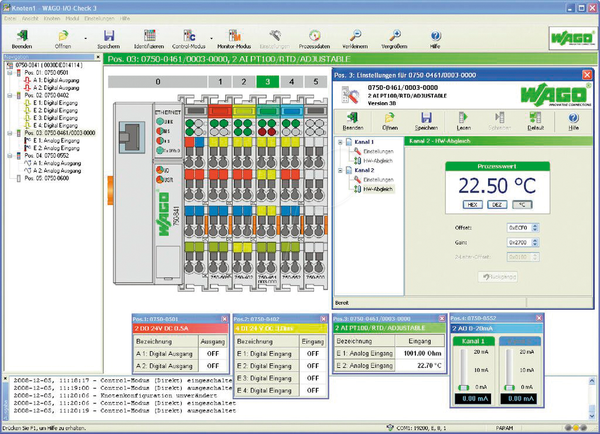
Task: Show process value in DEZ format
Action: coord(497,205)
